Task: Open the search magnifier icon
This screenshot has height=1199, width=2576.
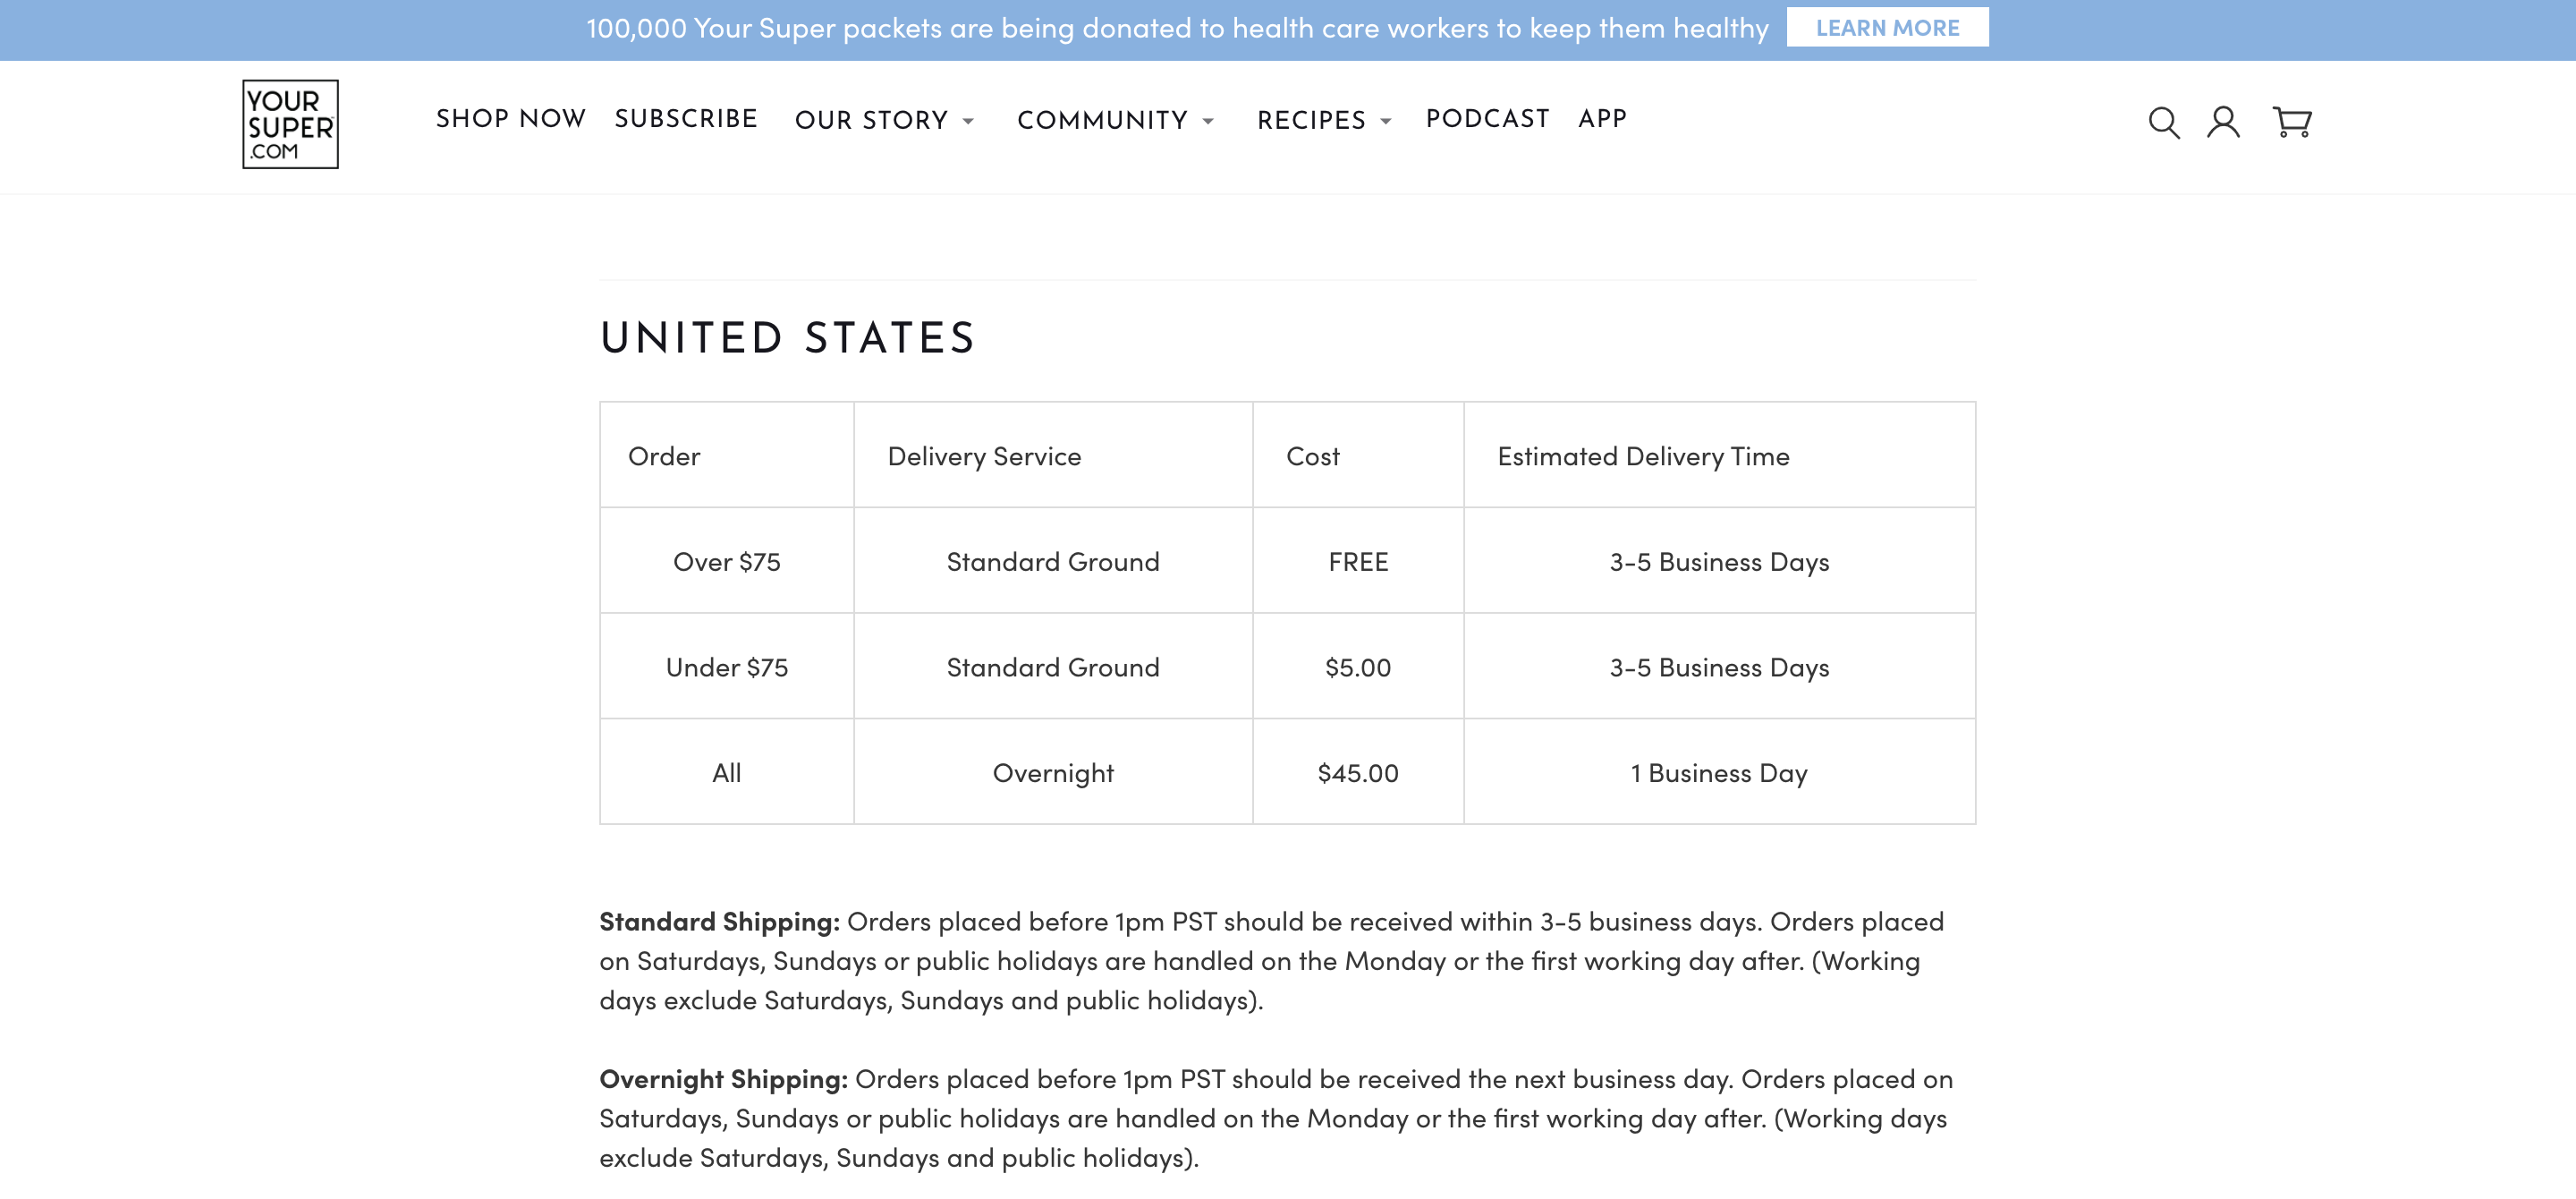Action: point(2164,122)
